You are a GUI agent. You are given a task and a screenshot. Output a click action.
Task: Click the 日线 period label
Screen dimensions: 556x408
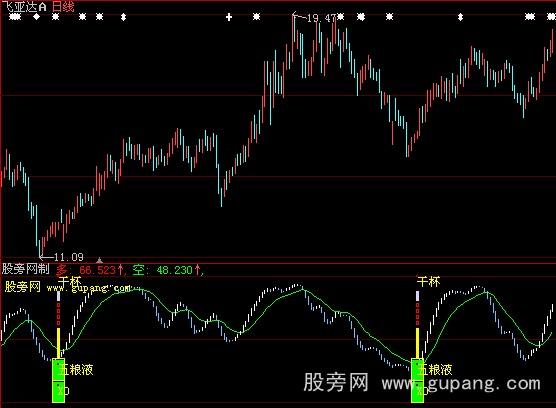click(x=63, y=6)
